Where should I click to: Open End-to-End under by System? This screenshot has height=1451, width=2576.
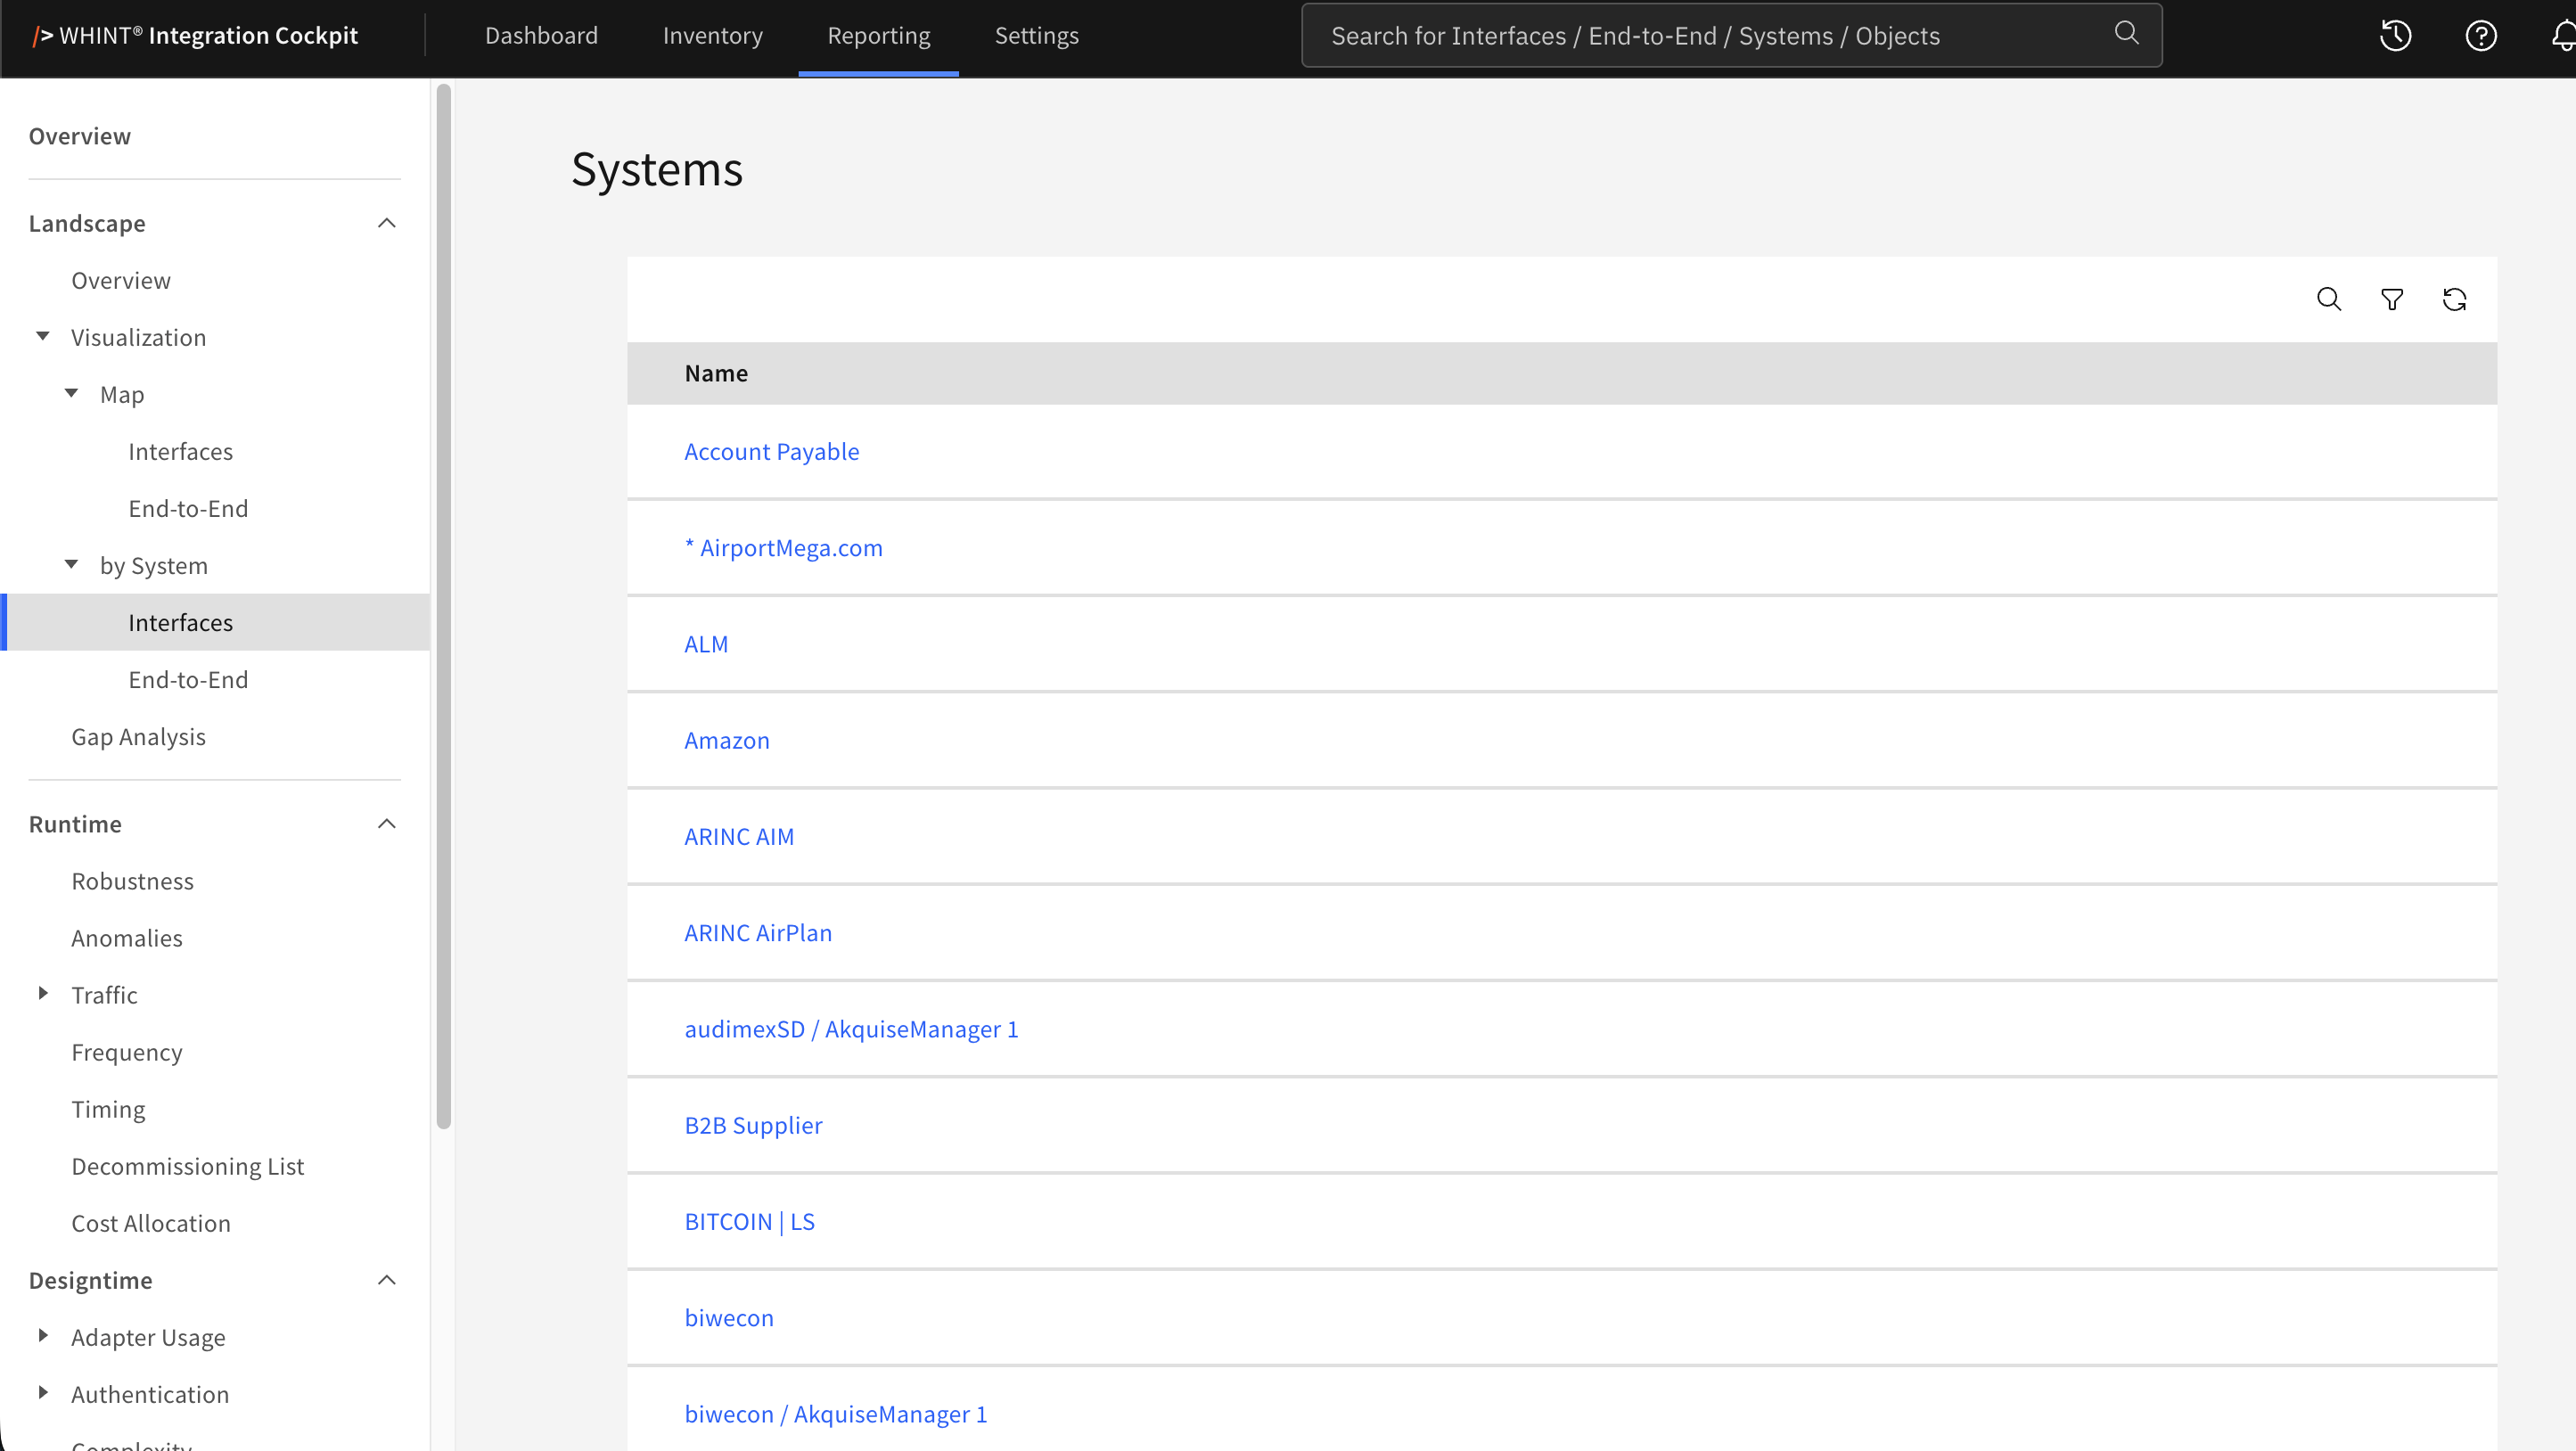coord(189,679)
